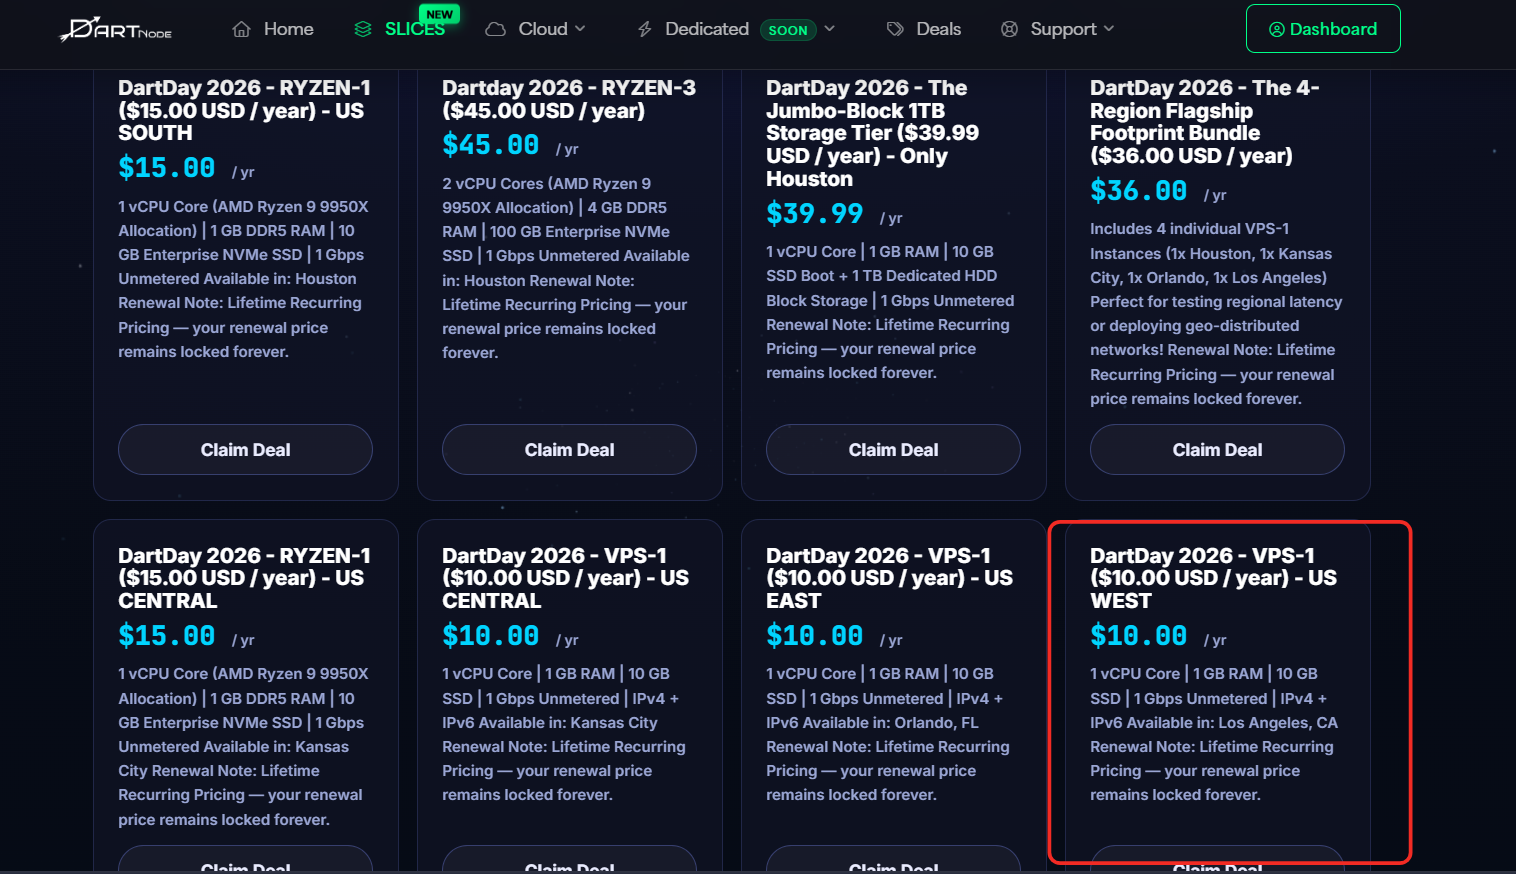Image resolution: width=1516 pixels, height=874 pixels.
Task: Click title VPS-1 US EAST
Action: click(889, 578)
